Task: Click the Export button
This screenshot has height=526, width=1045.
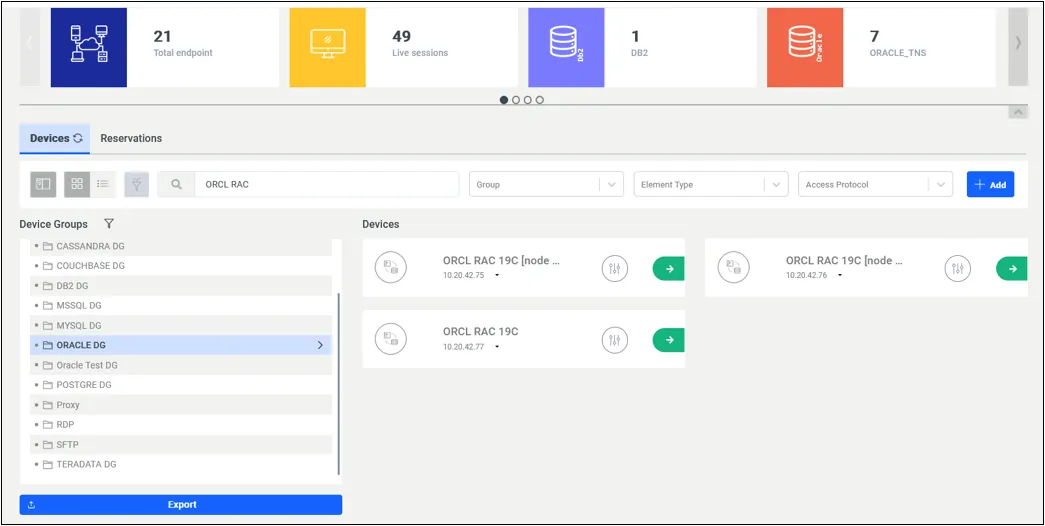Action: (x=181, y=505)
